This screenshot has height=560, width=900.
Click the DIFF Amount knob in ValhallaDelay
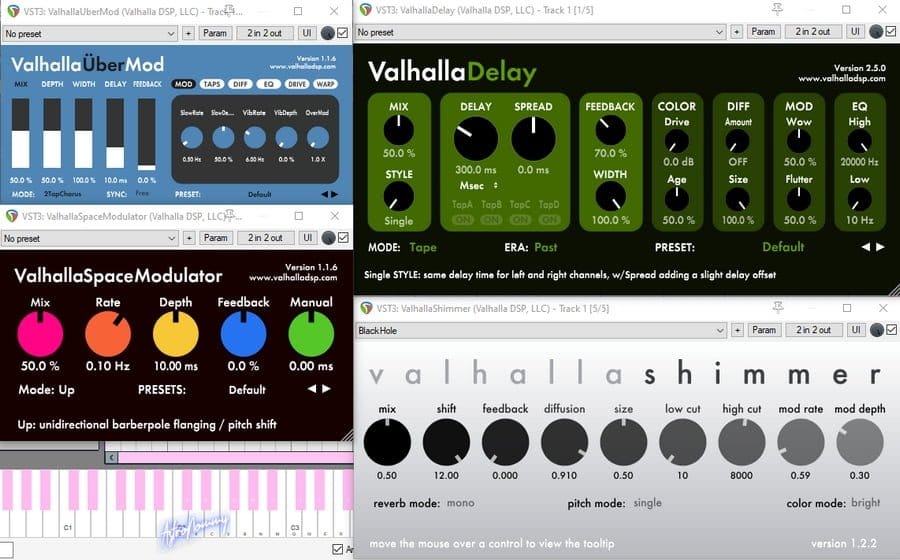(738, 141)
